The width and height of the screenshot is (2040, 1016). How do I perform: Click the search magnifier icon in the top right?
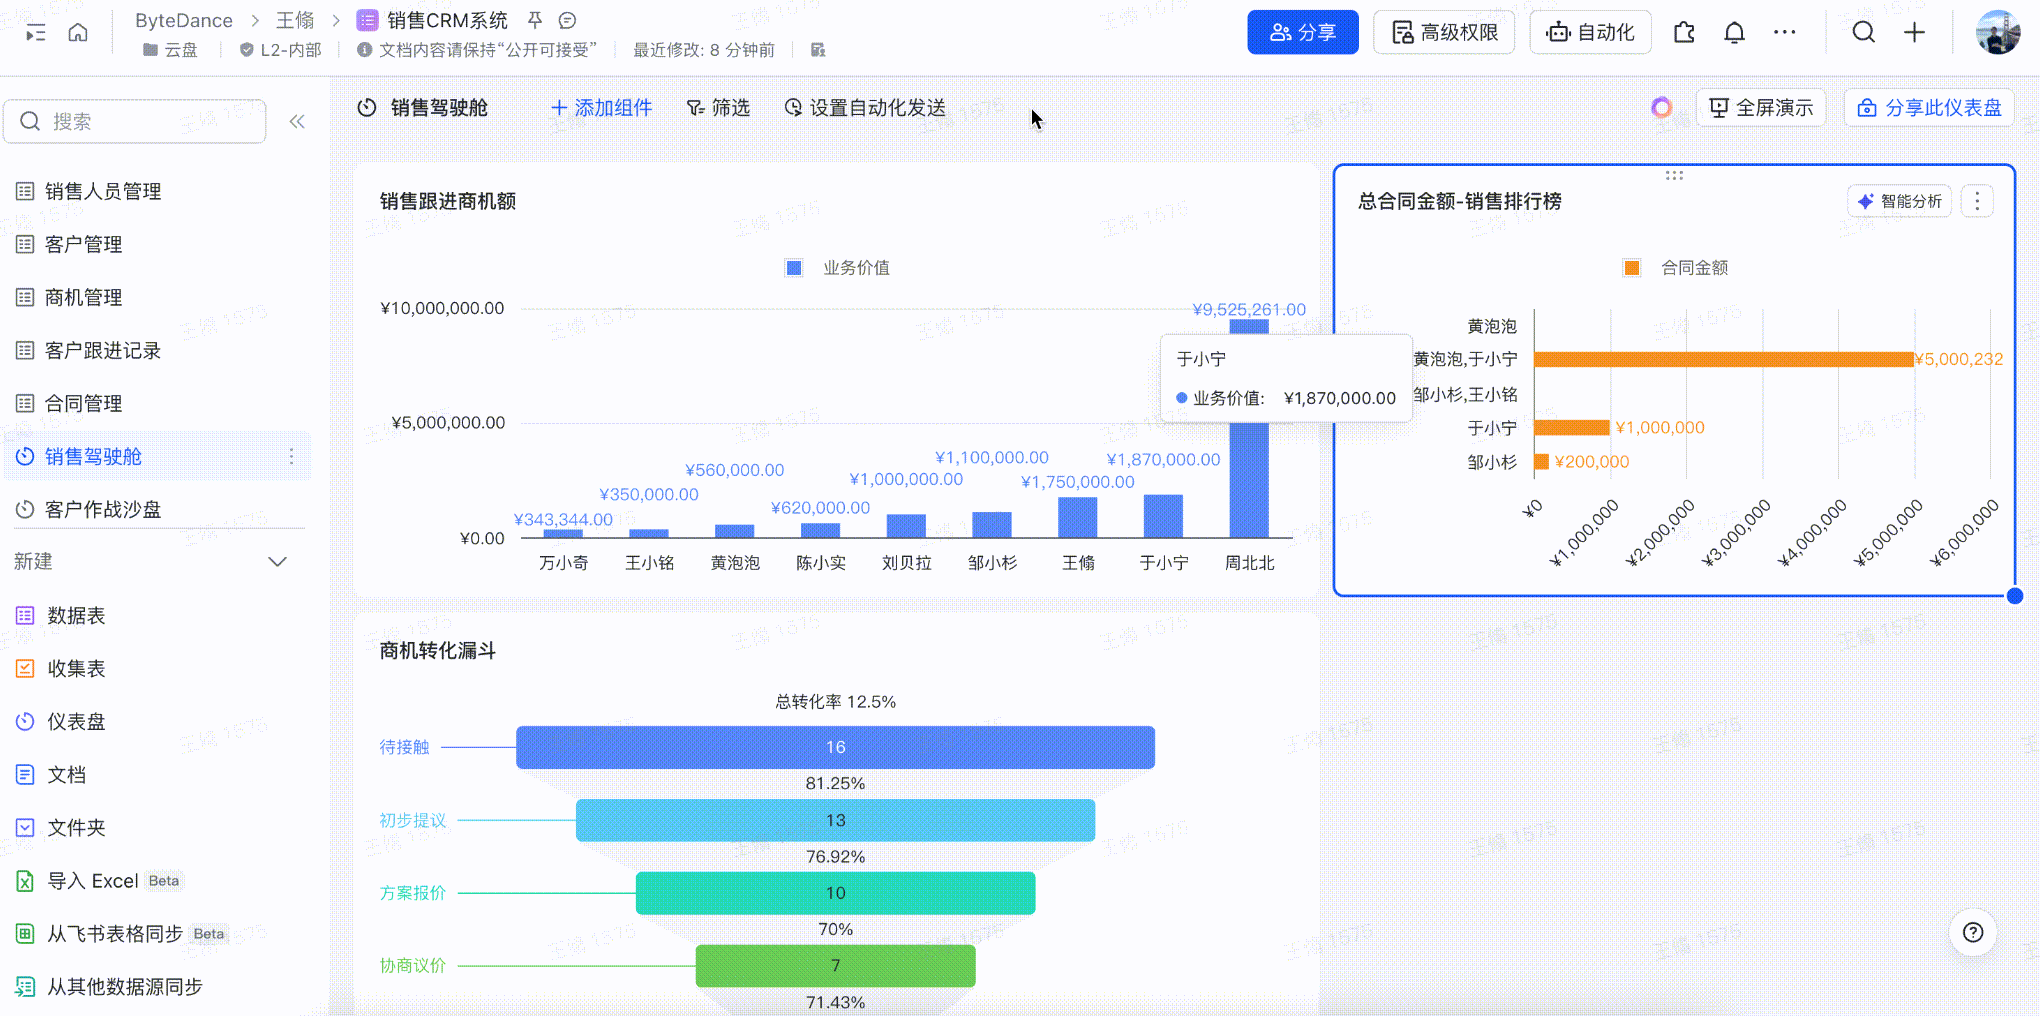[1863, 33]
